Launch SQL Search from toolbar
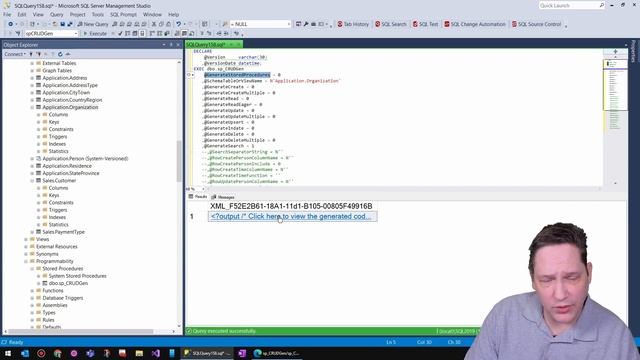640x360 pixels. click(391, 24)
